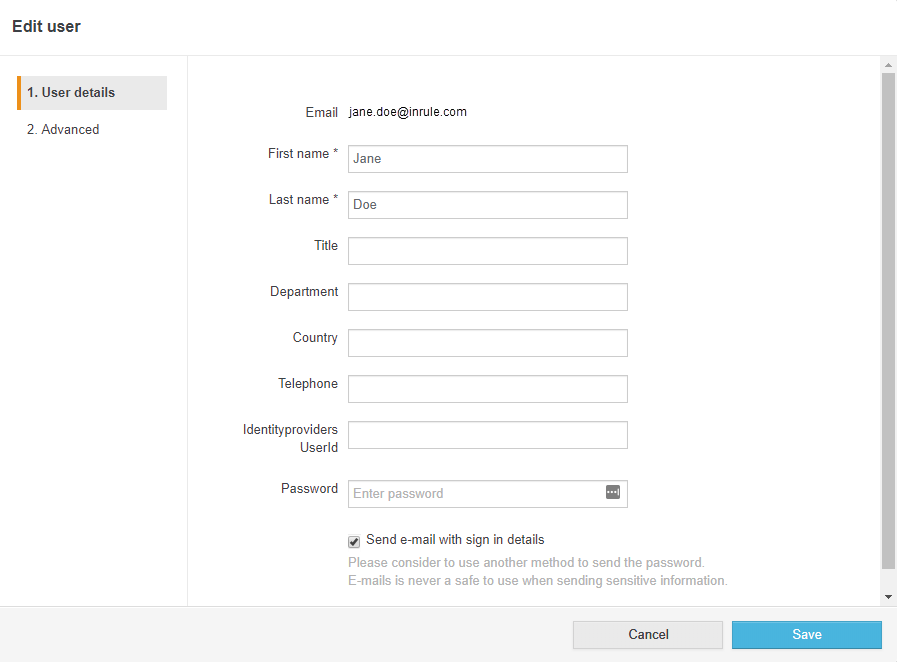The height and width of the screenshot is (662, 897).
Task: Click the Cancel button
Action: point(647,635)
